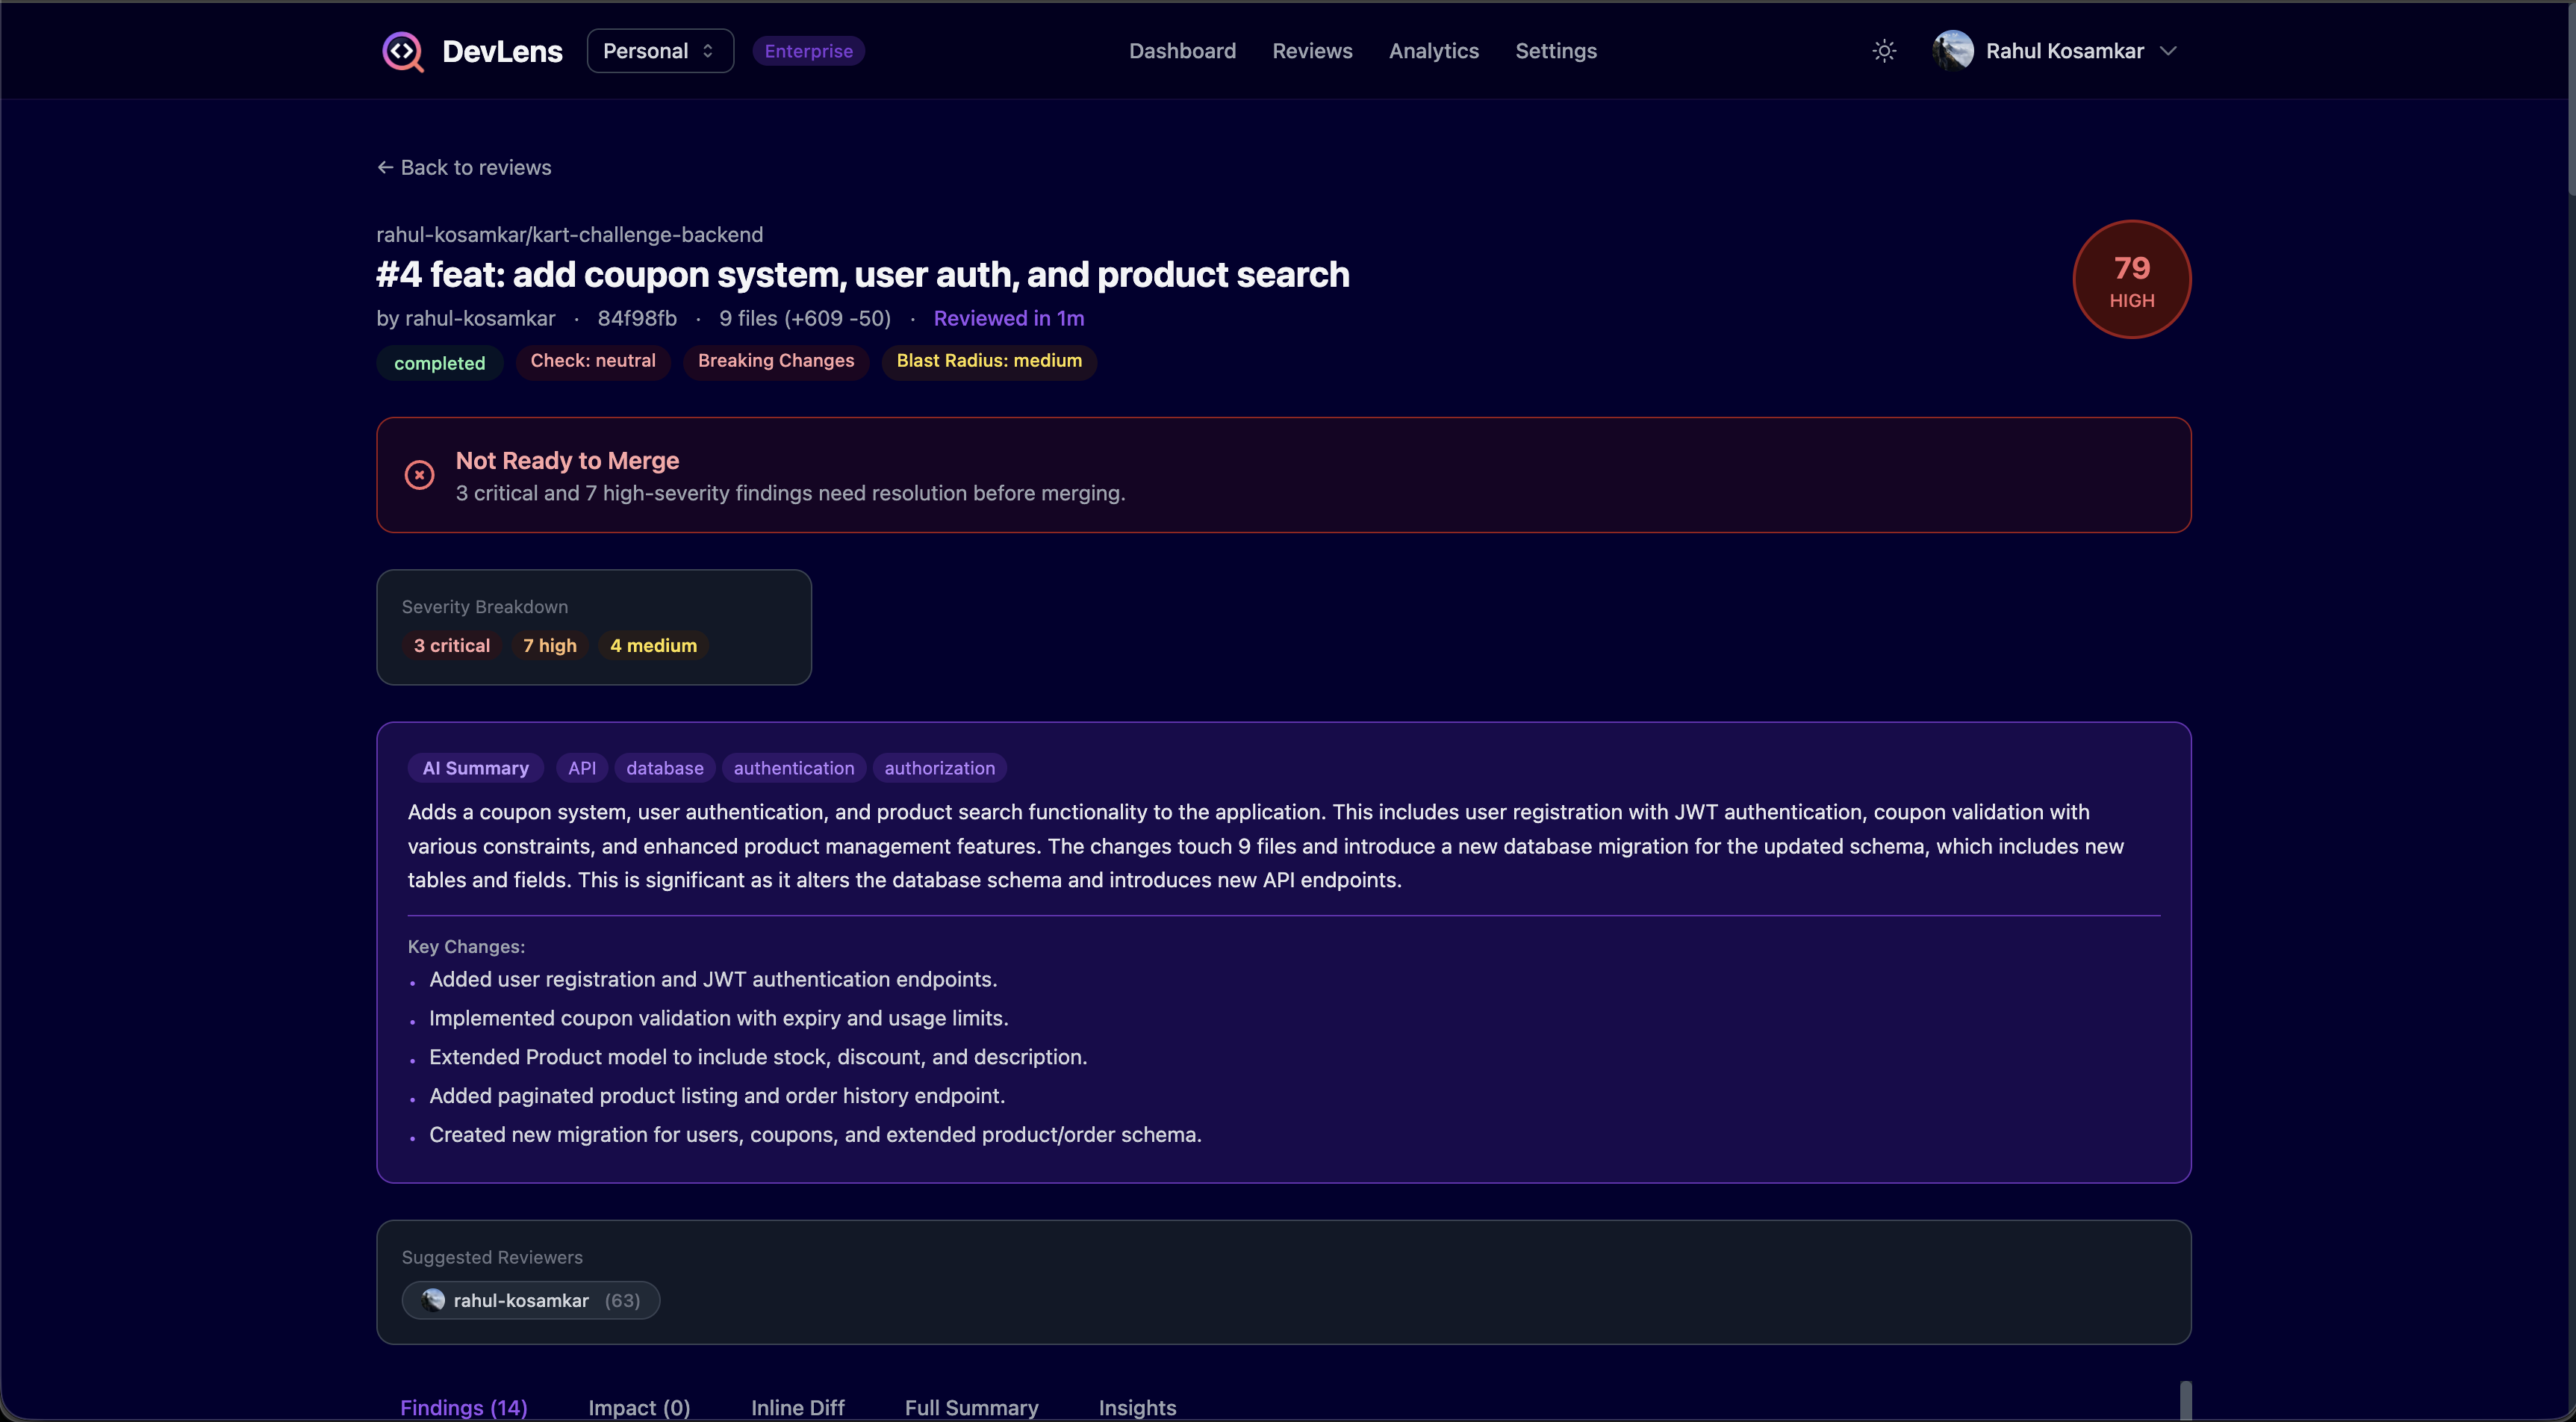The image size is (2576, 1422).
Task: Open the Personal workspace switcher
Action: coord(660,51)
